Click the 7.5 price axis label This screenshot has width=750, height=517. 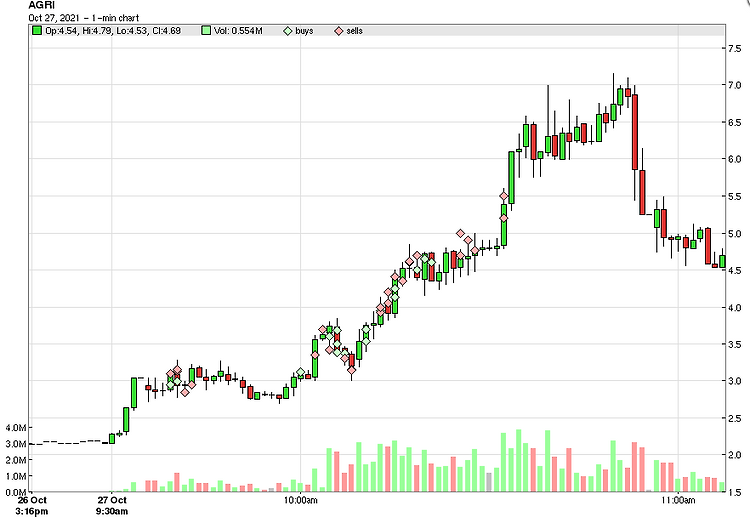735,48
